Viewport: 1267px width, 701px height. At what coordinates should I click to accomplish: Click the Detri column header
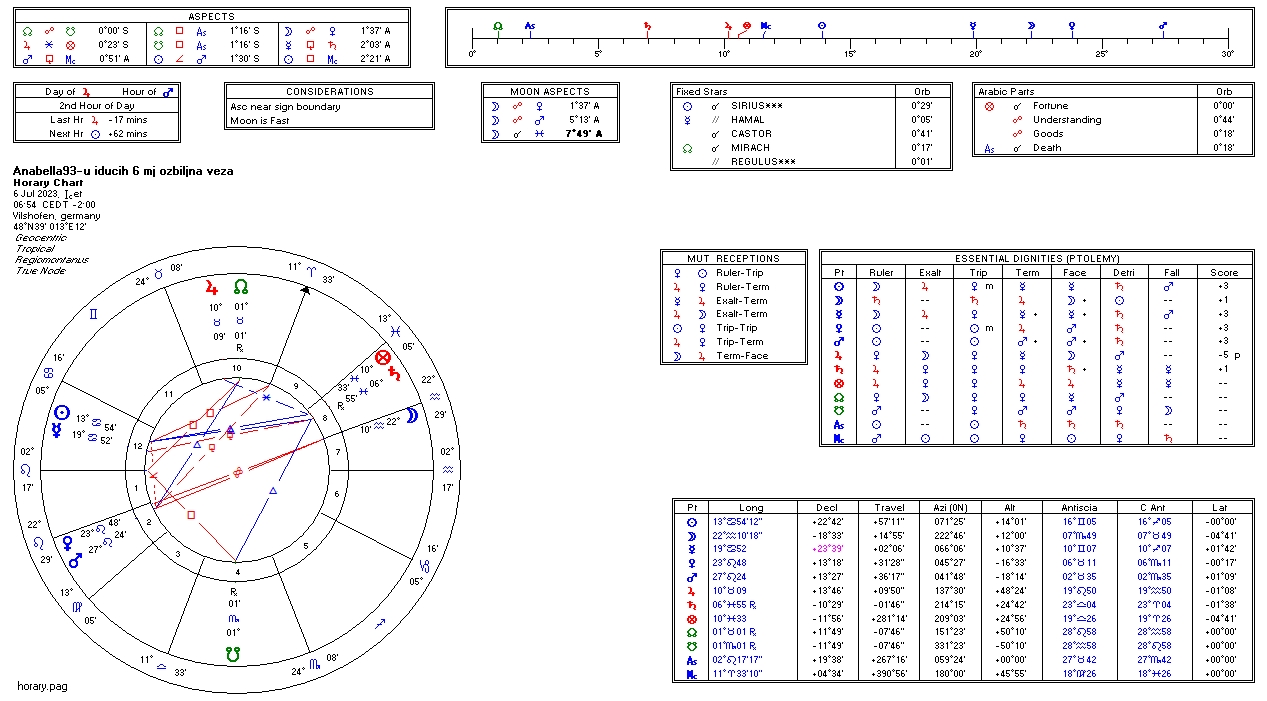tap(1126, 272)
